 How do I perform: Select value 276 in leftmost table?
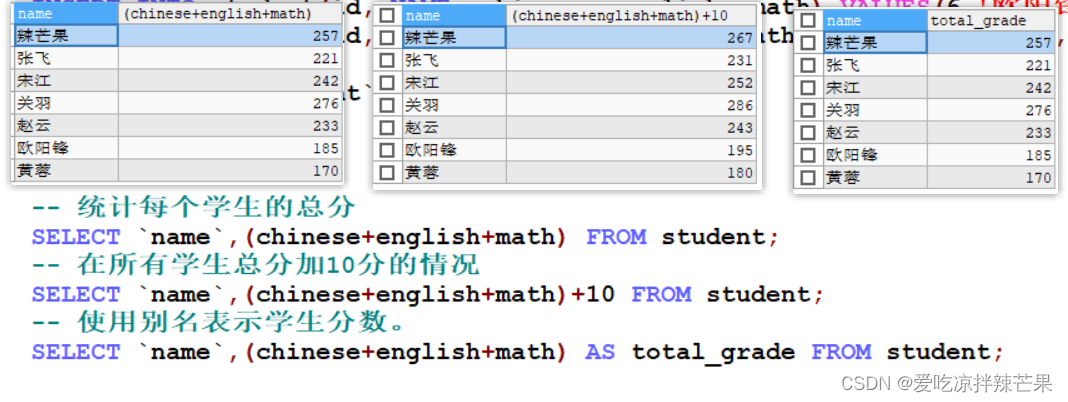pos(230,104)
